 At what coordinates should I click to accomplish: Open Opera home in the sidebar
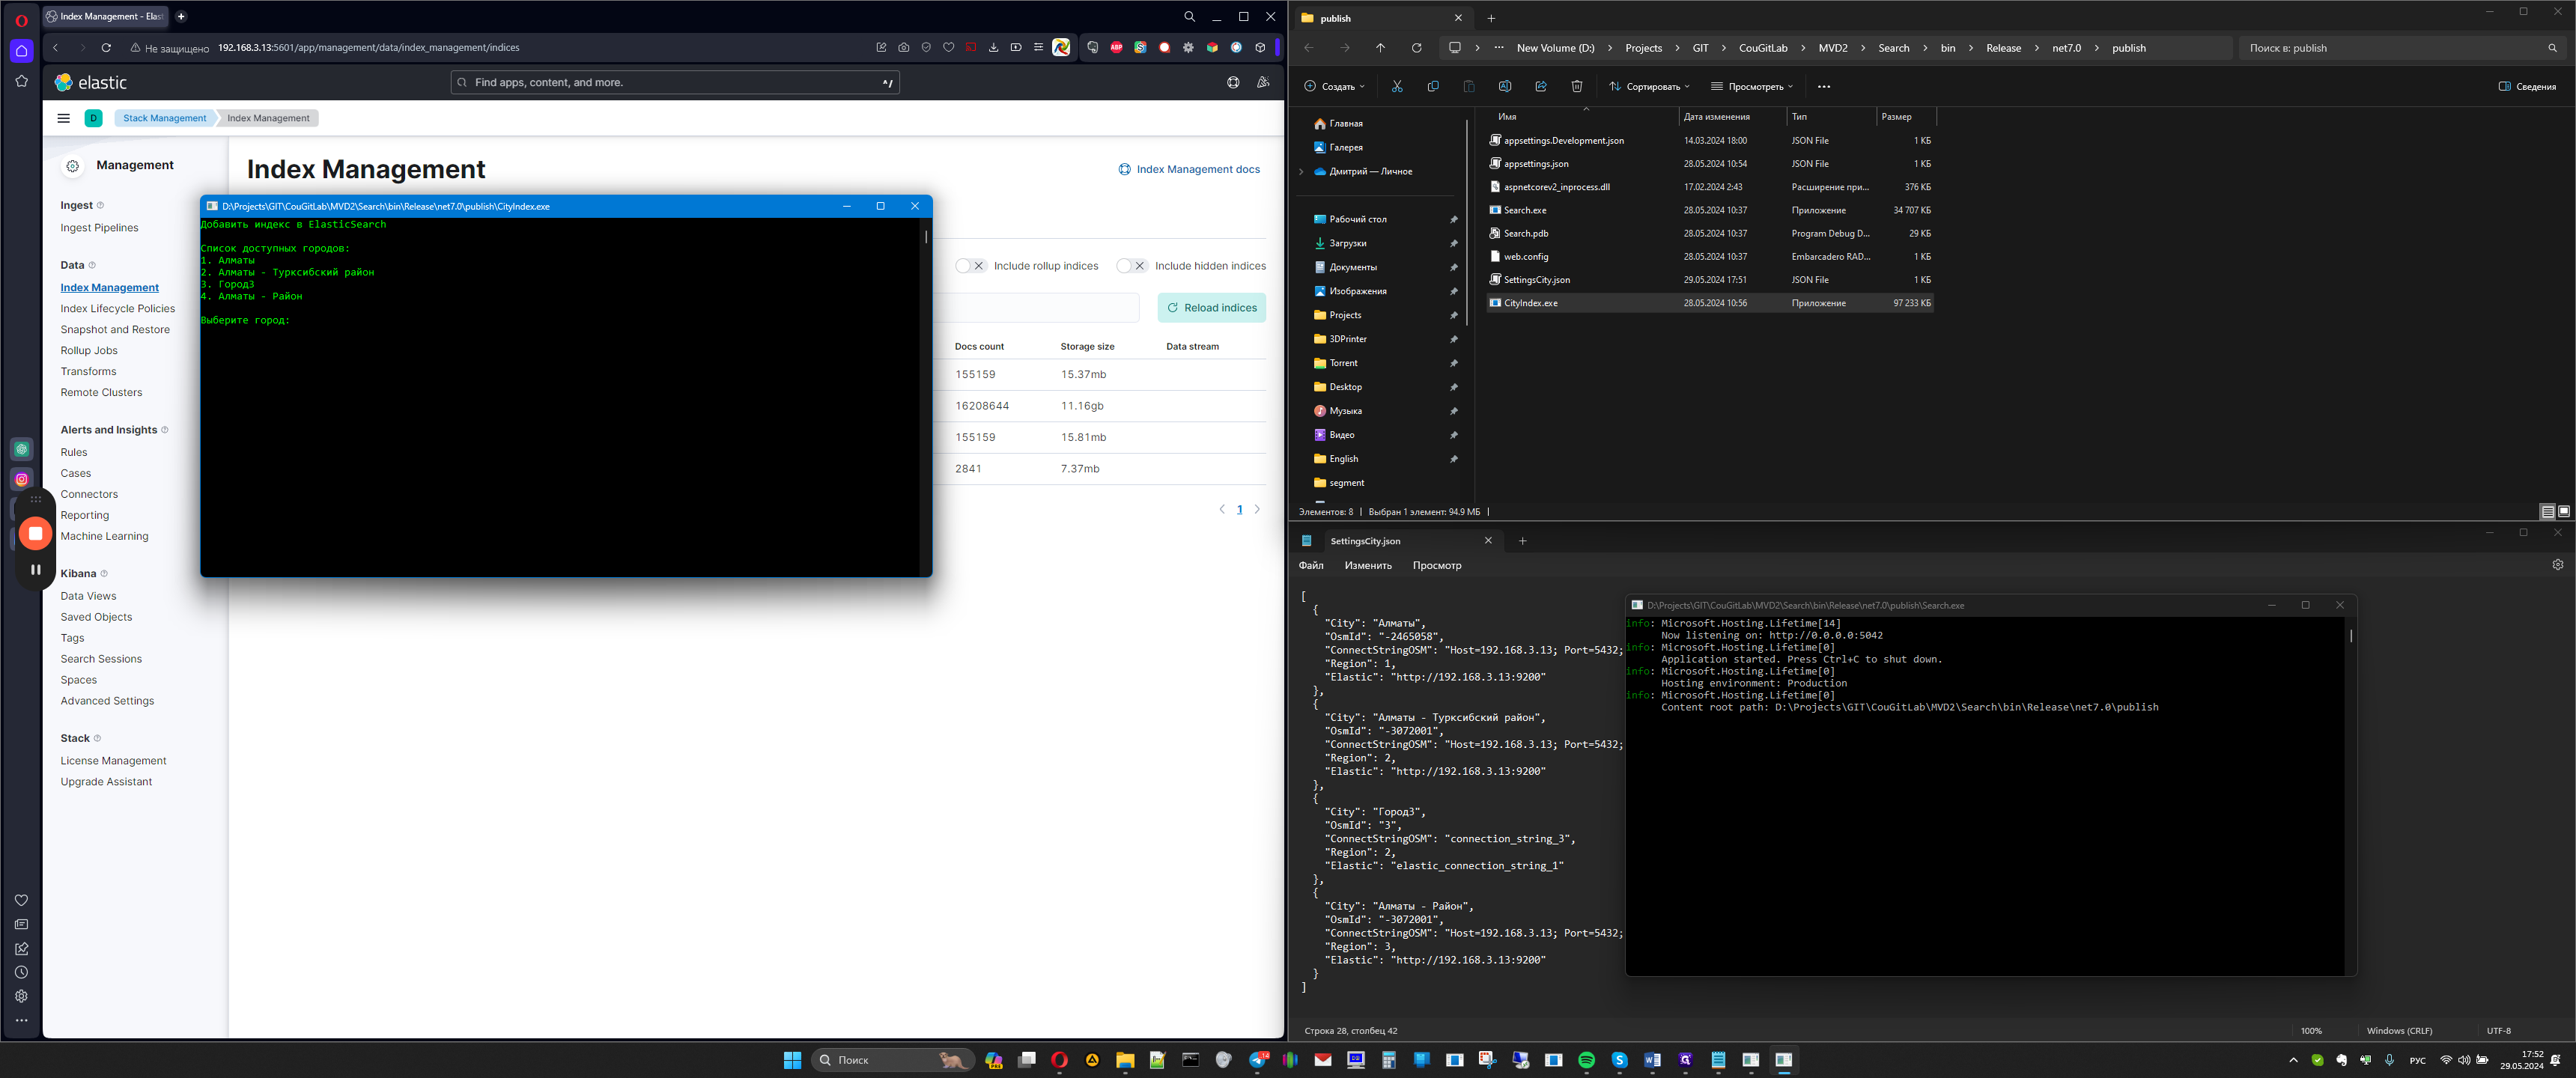(x=21, y=51)
